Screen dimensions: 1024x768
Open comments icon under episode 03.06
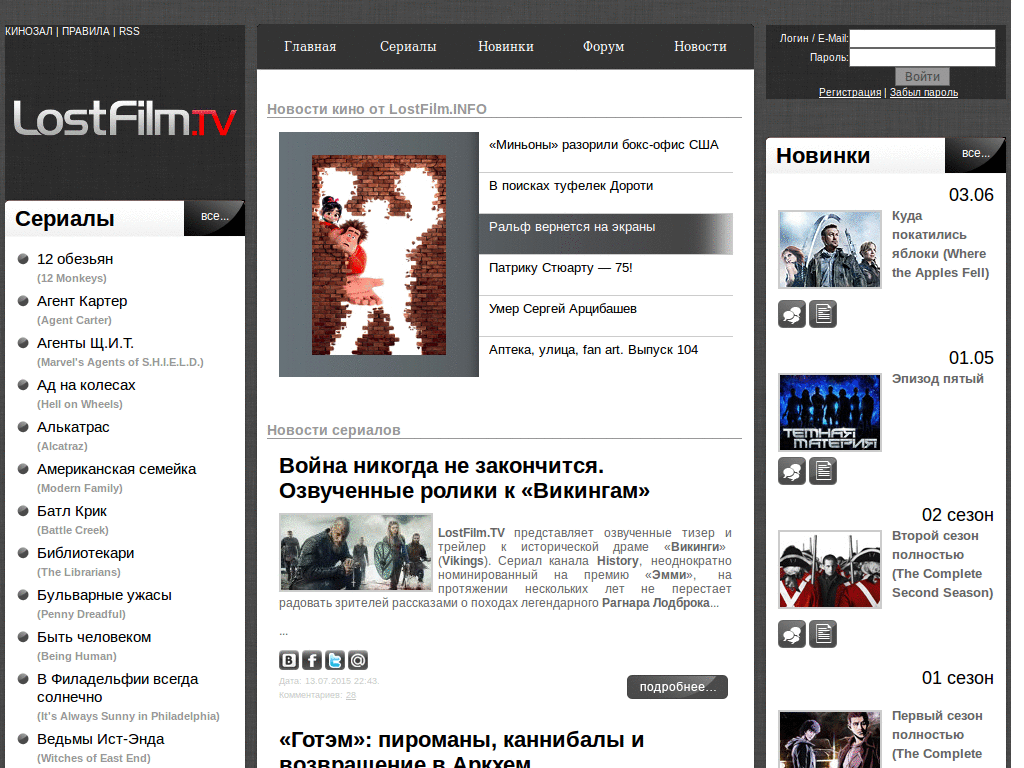point(792,314)
